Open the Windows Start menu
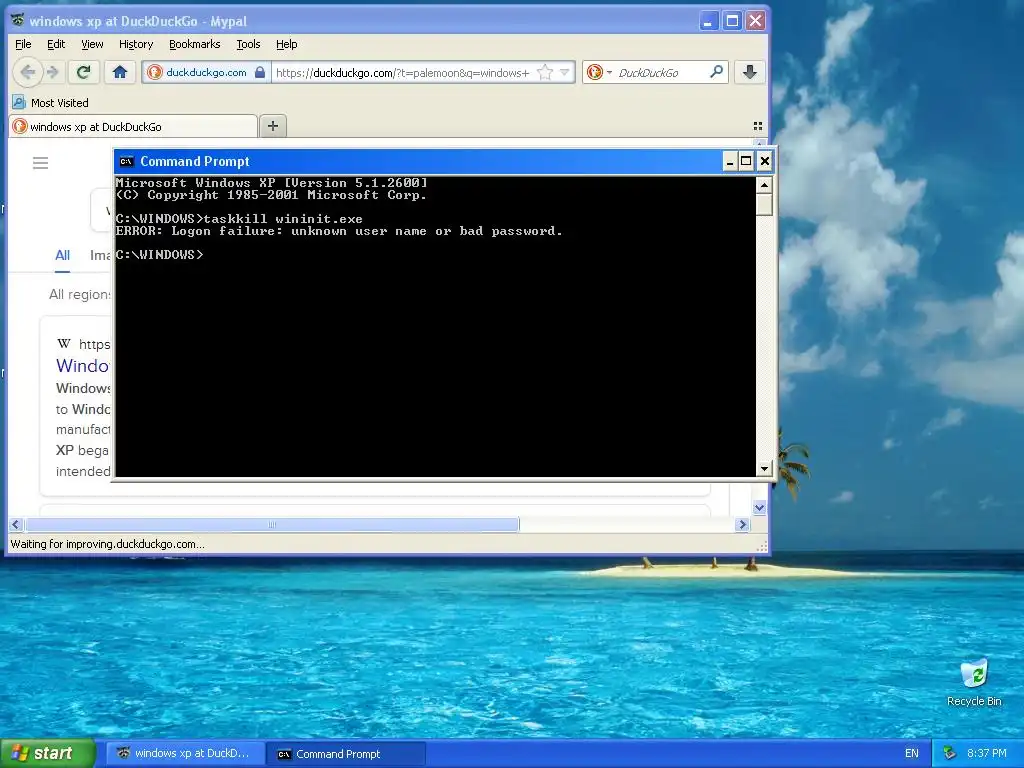Screen dimensions: 1024x768 pyautogui.click(x=48, y=753)
